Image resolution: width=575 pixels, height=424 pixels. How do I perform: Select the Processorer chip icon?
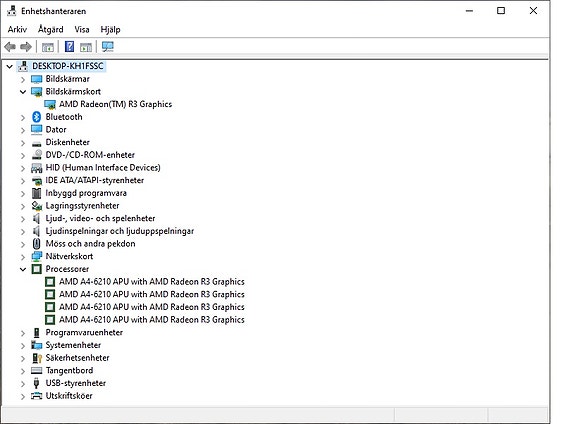point(37,269)
